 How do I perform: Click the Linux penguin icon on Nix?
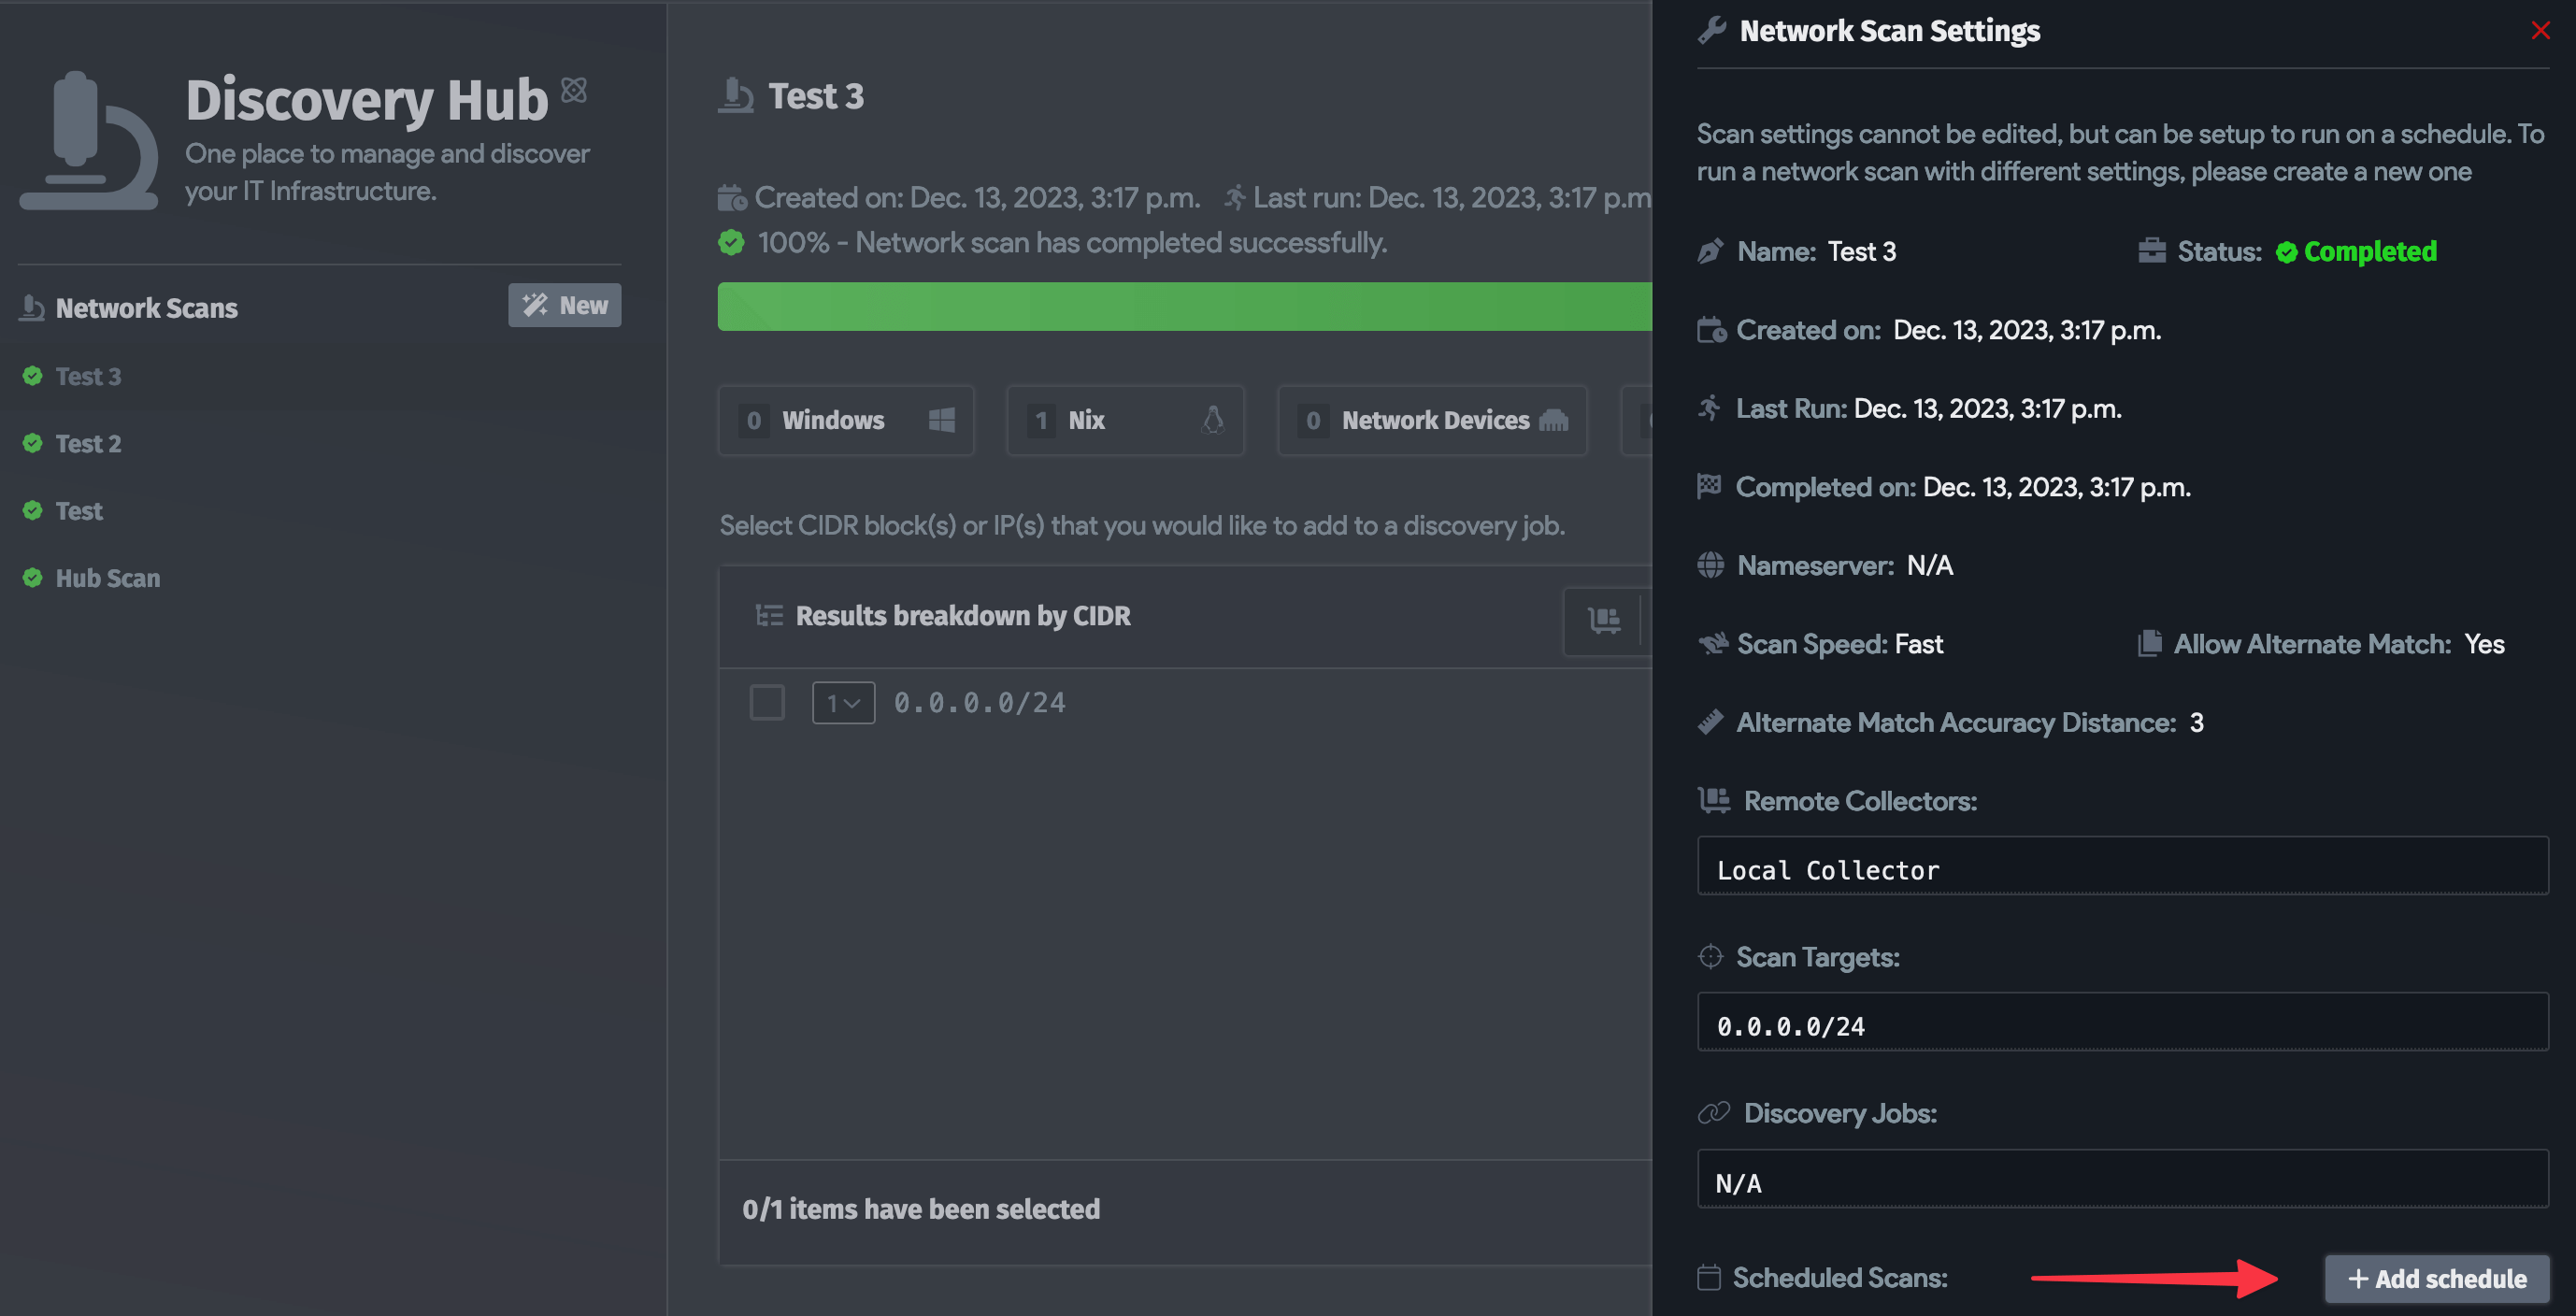click(1213, 420)
